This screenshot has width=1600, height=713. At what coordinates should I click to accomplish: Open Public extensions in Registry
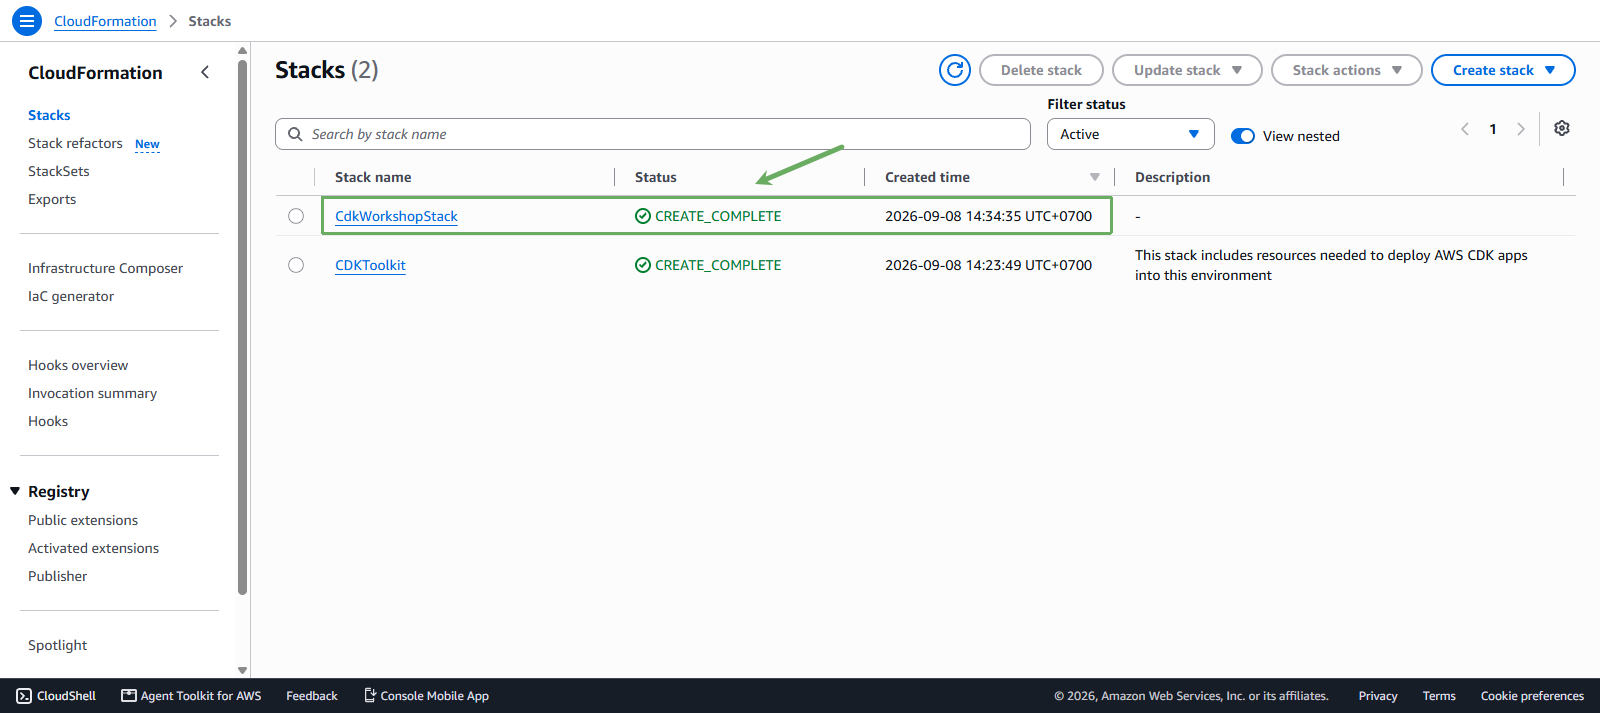pyautogui.click(x=83, y=520)
